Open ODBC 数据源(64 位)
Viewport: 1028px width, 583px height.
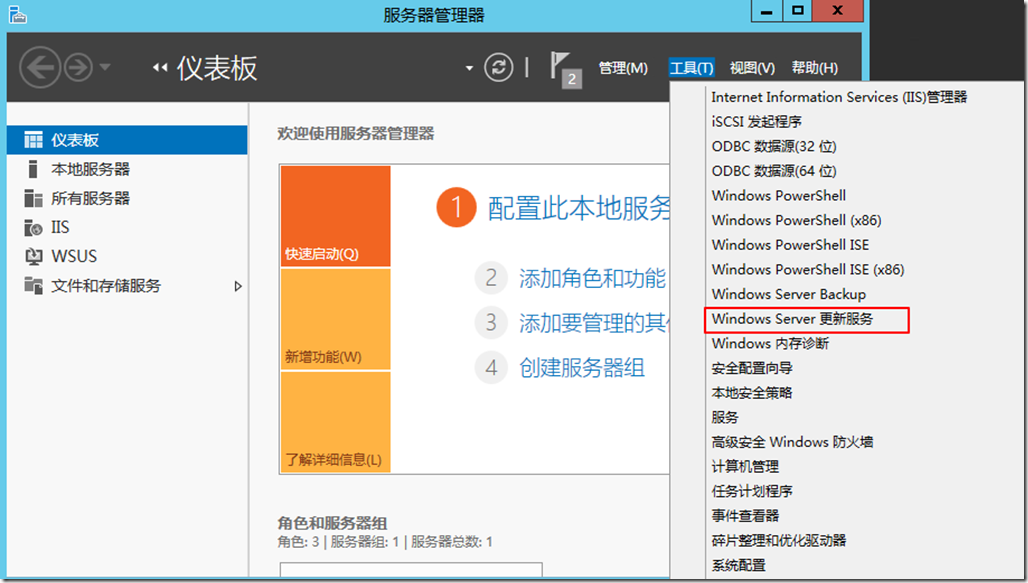point(774,171)
